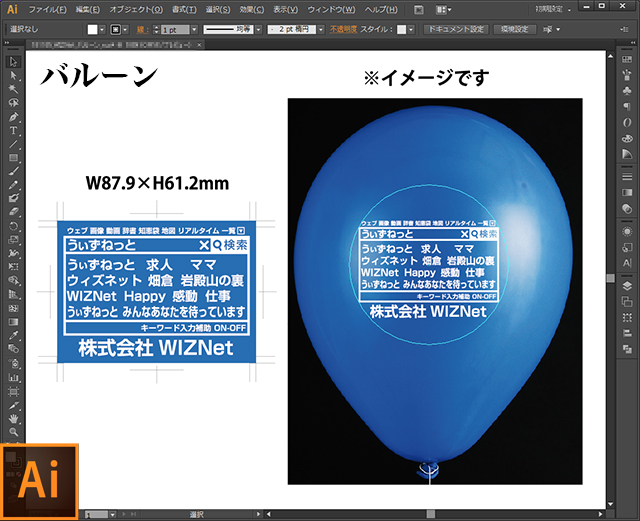Choose the Zoom magnifier tool
The height and width of the screenshot is (521, 640).
(x=13, y=432)
